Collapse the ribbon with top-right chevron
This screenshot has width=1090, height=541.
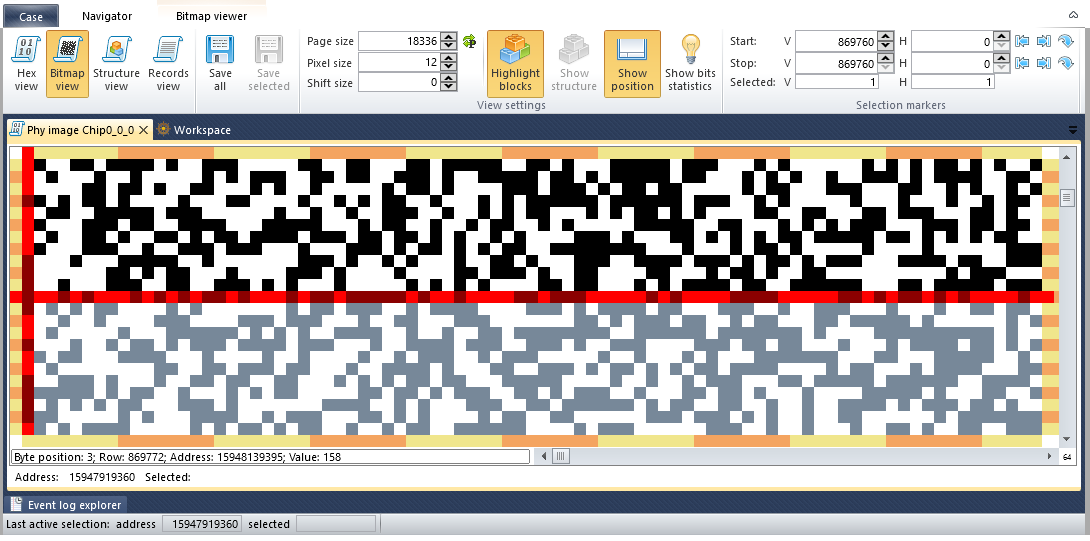pos(1073,15)
